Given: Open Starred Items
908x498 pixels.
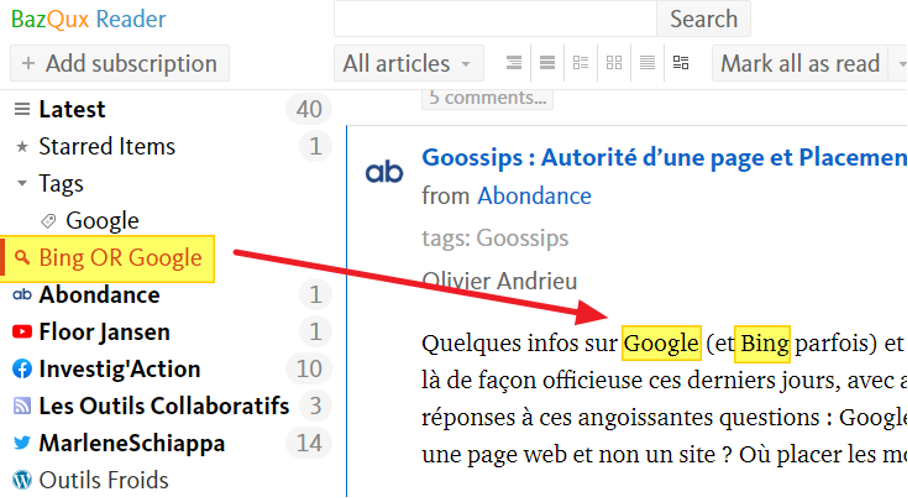Looking at the screenshot, I should [107, 146].
